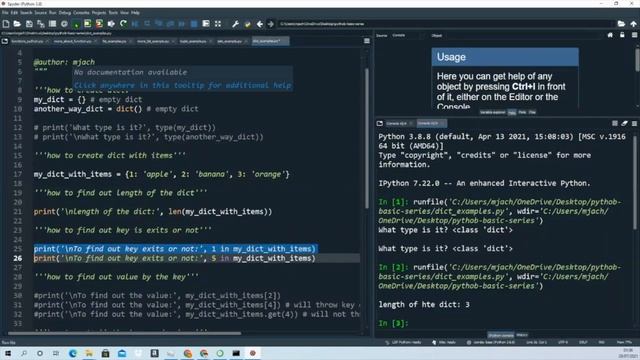Run current cell from the toolbar
Image resolution: width=640 pixels, height=360 pixels.
click(x=87, y=24)
